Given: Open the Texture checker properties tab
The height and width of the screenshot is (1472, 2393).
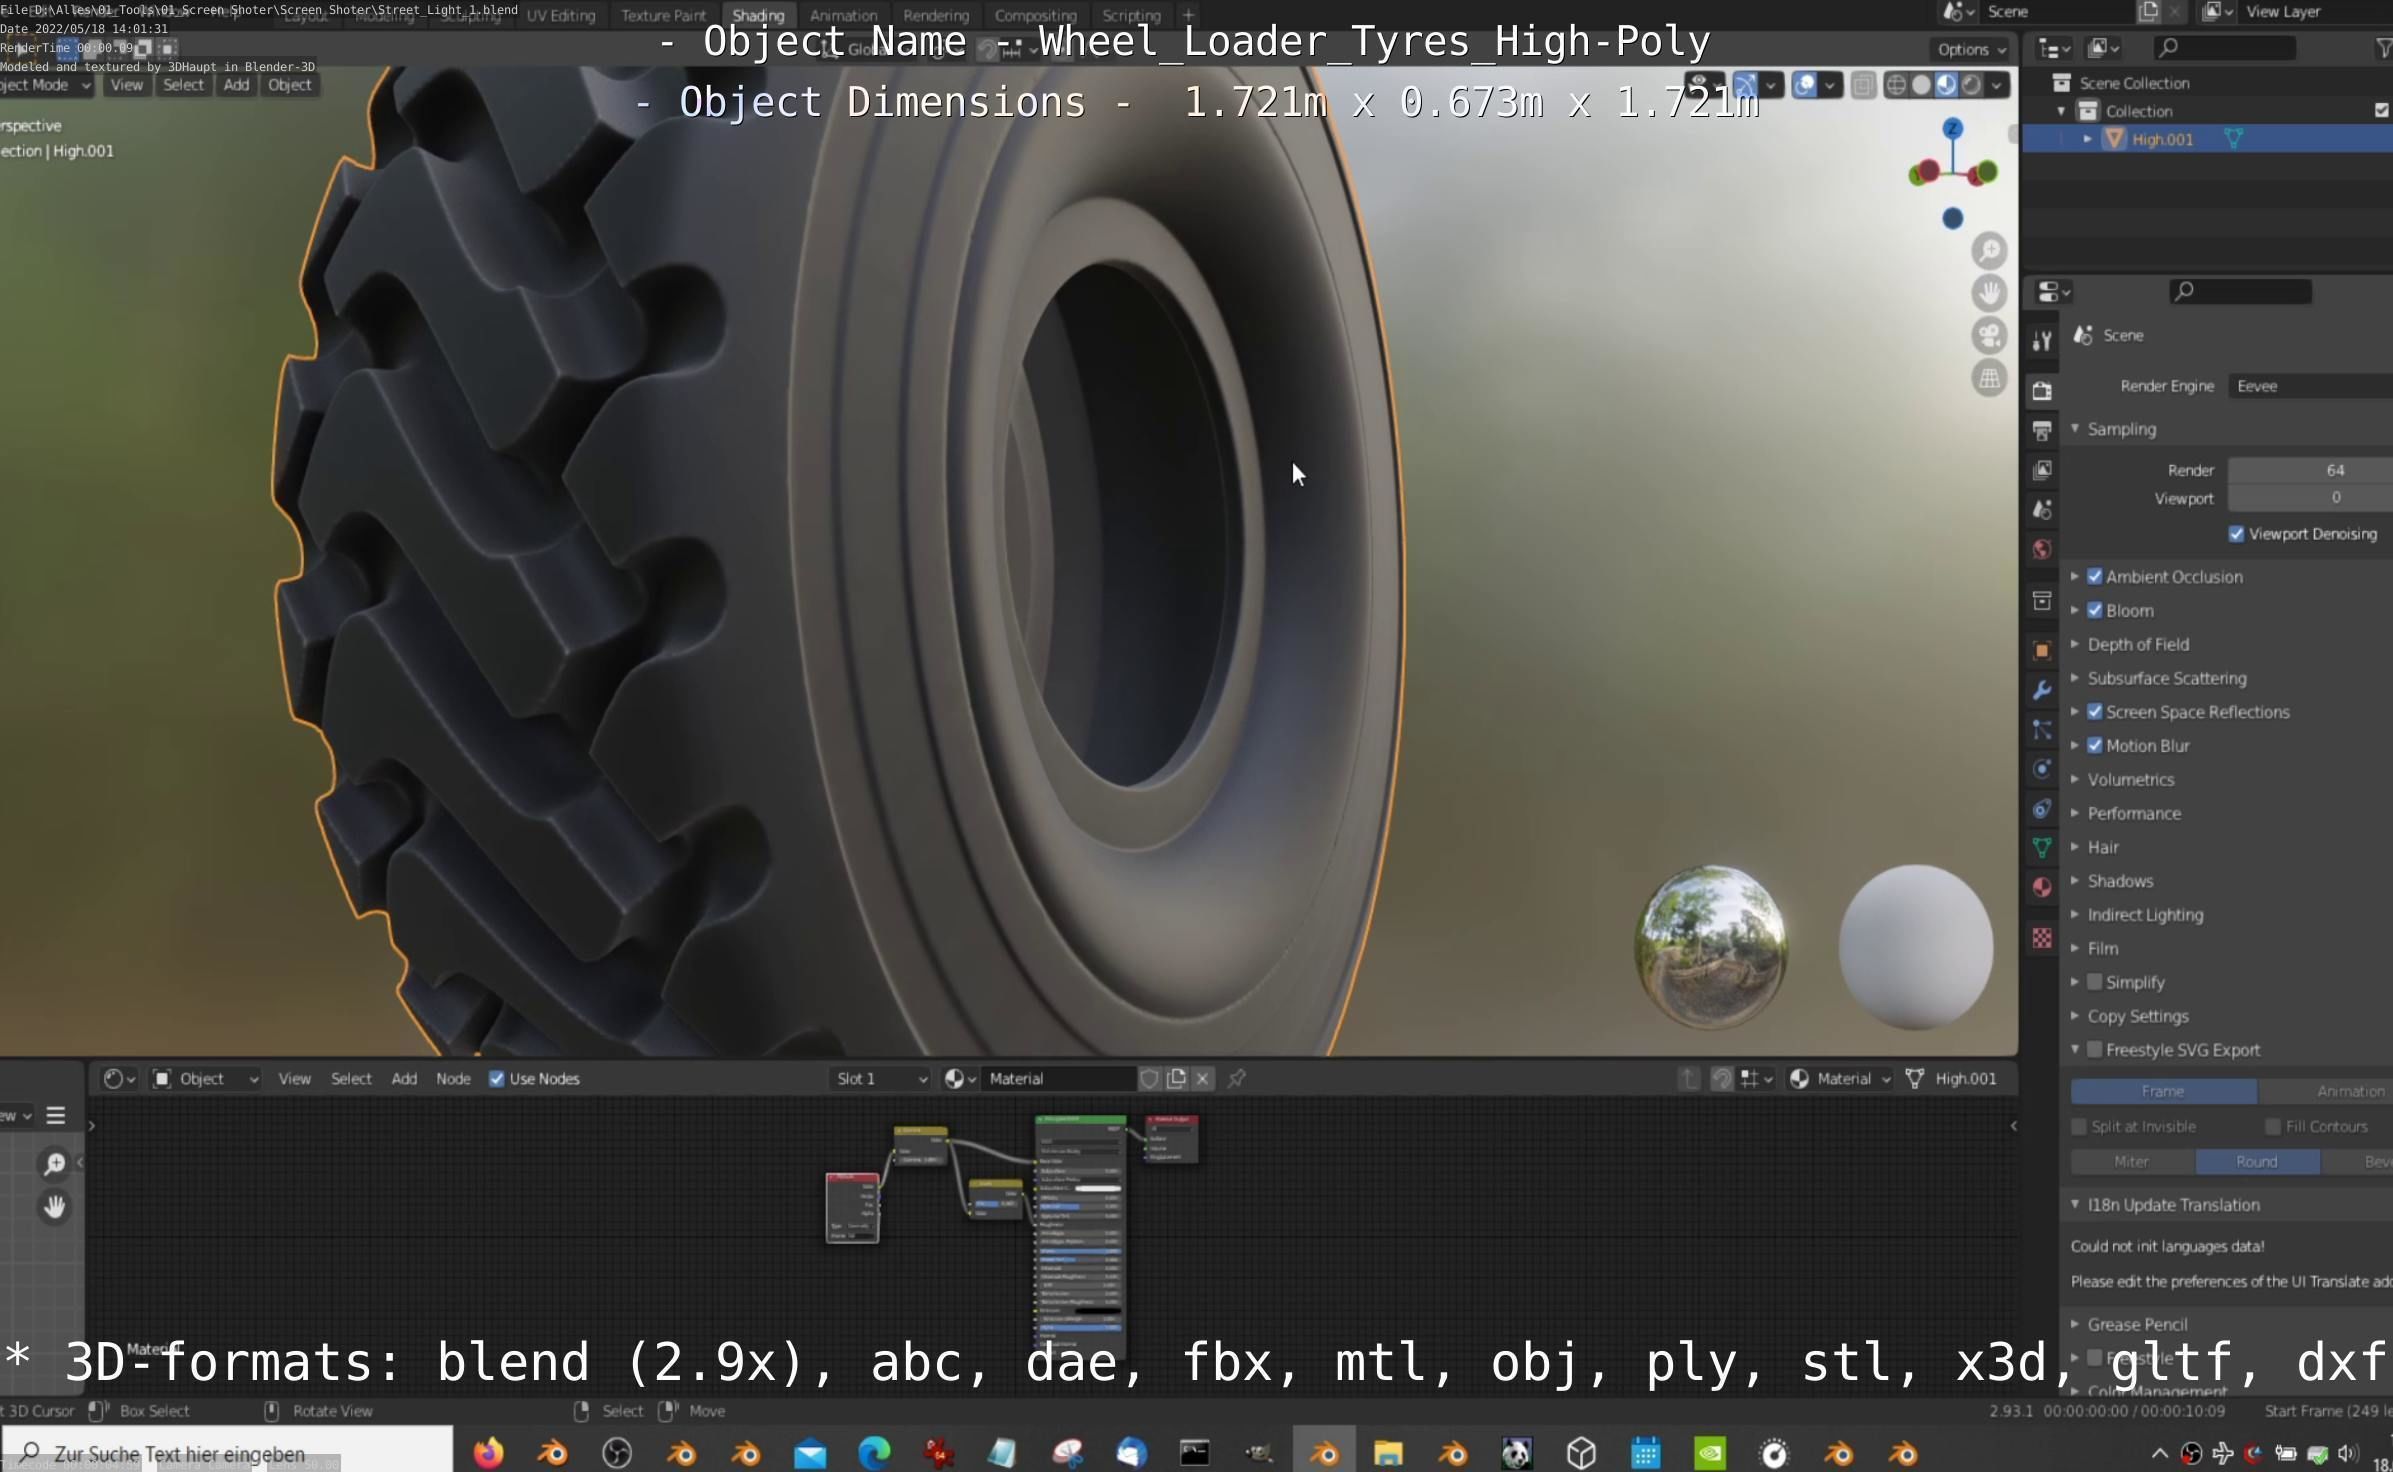Looking at the screenshot, I should tap(2042, 937).
